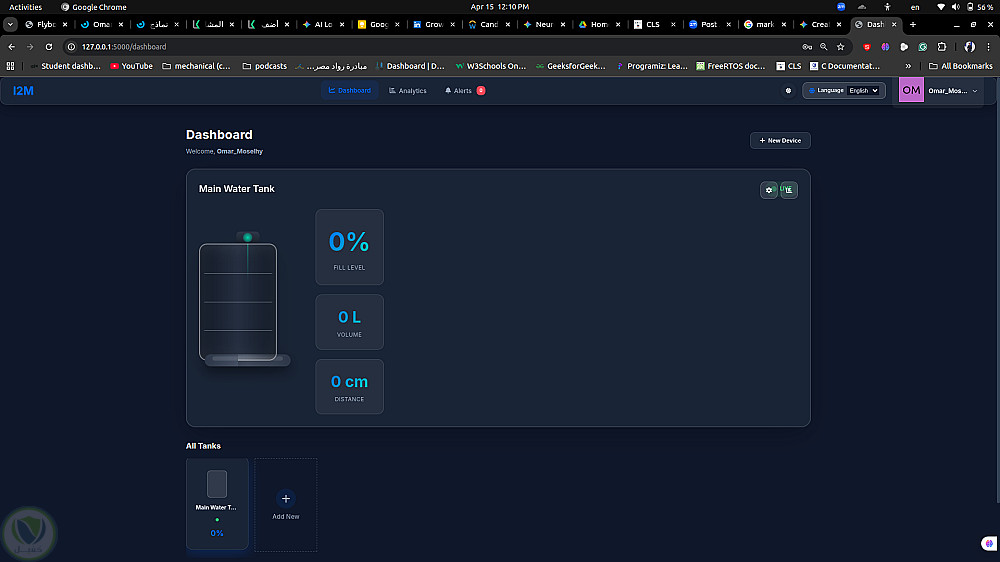
Task: Toggle the theme switch button in navbar
Action: tap(788, 91)
